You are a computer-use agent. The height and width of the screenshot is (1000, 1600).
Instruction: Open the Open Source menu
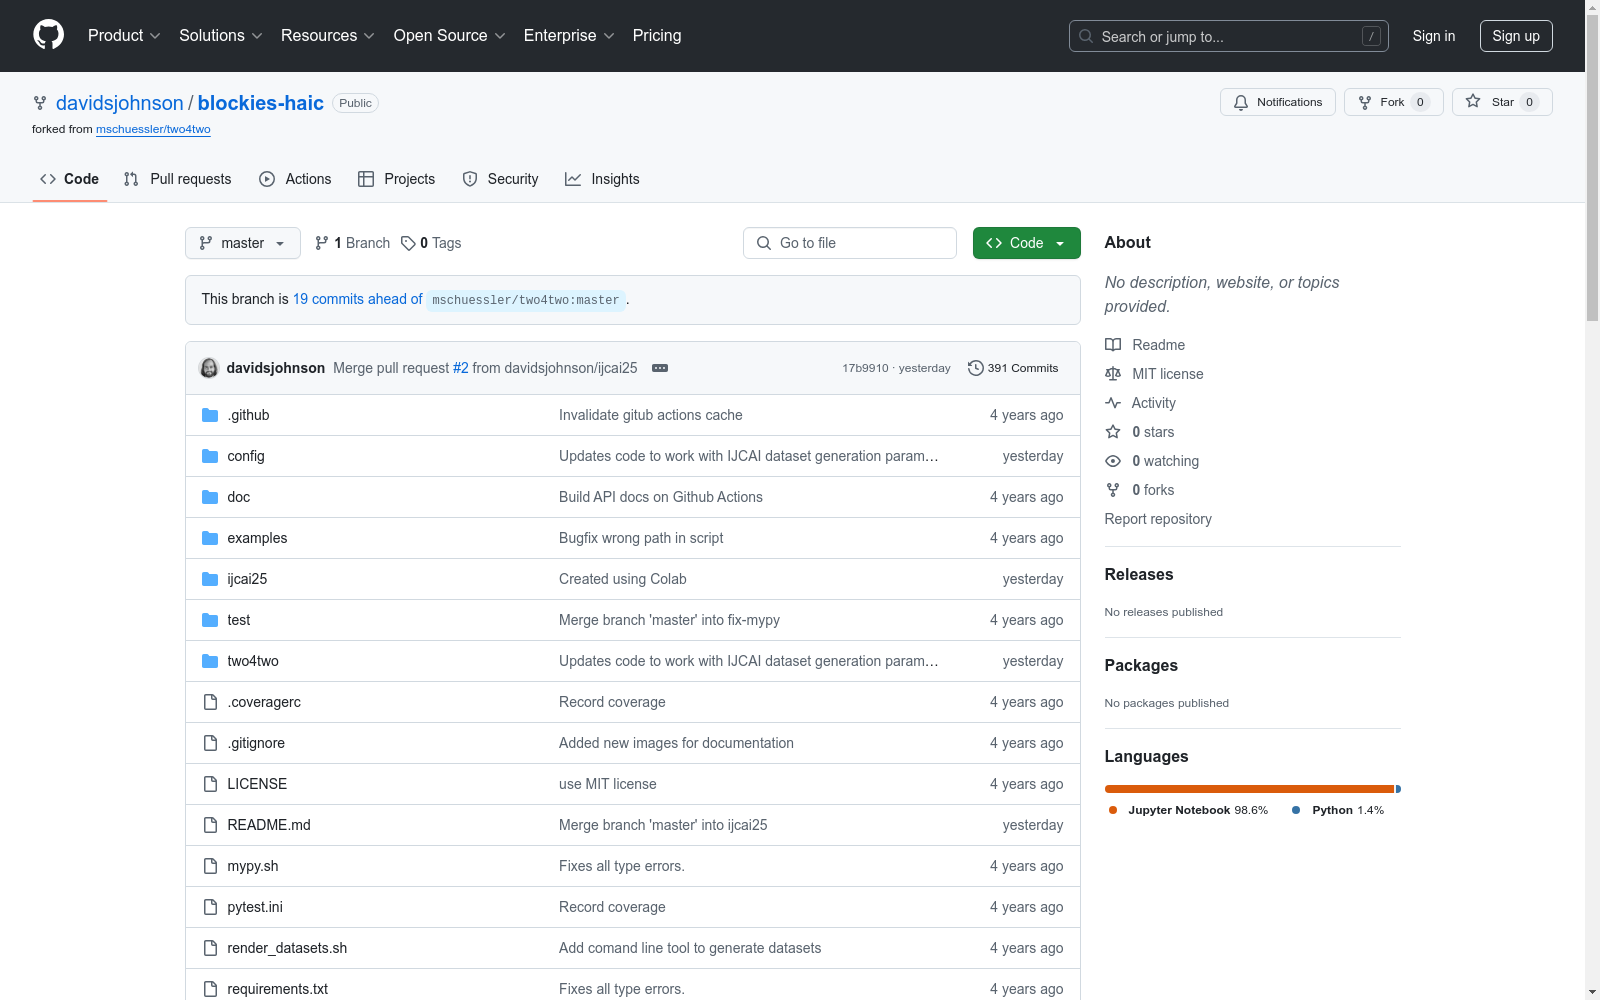pos(450,36)
